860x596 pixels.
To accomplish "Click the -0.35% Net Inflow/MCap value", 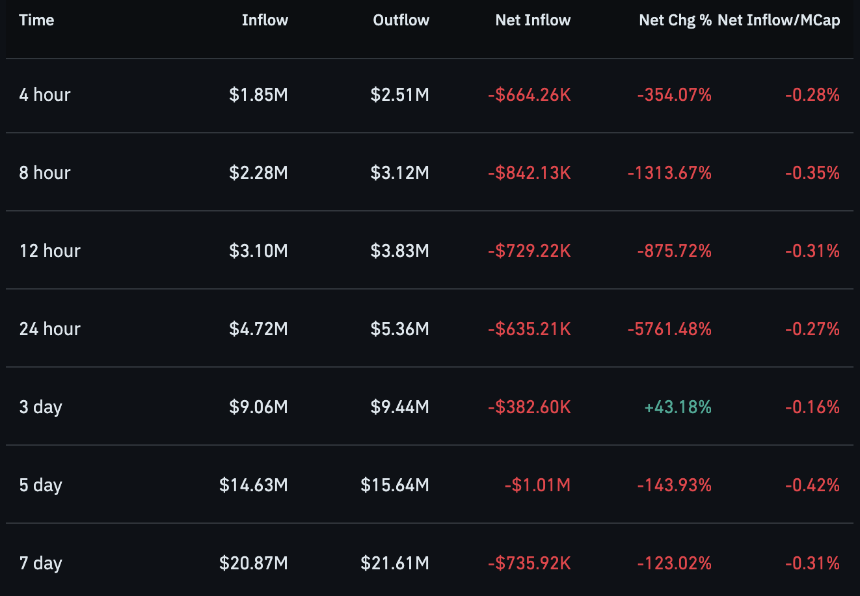I will (x=812, y=173).
